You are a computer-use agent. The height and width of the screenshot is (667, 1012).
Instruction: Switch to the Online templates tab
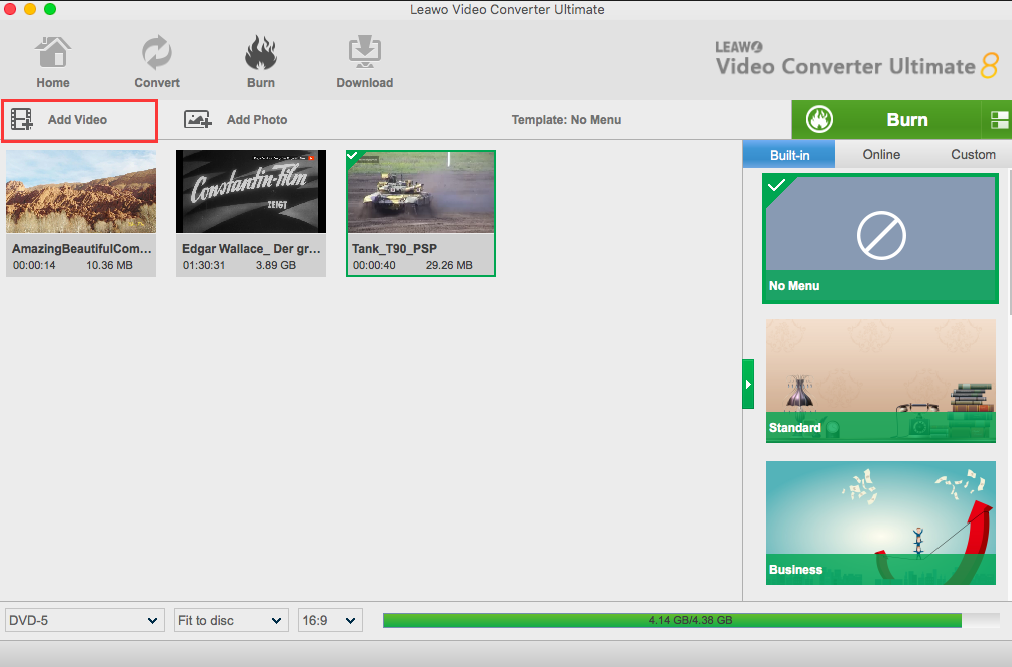coord(881,154)
